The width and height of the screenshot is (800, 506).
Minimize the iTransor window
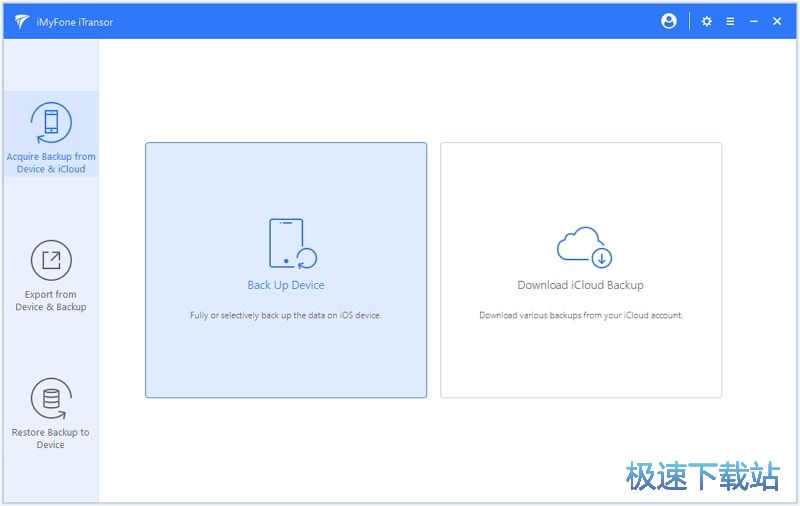point(754,21)
